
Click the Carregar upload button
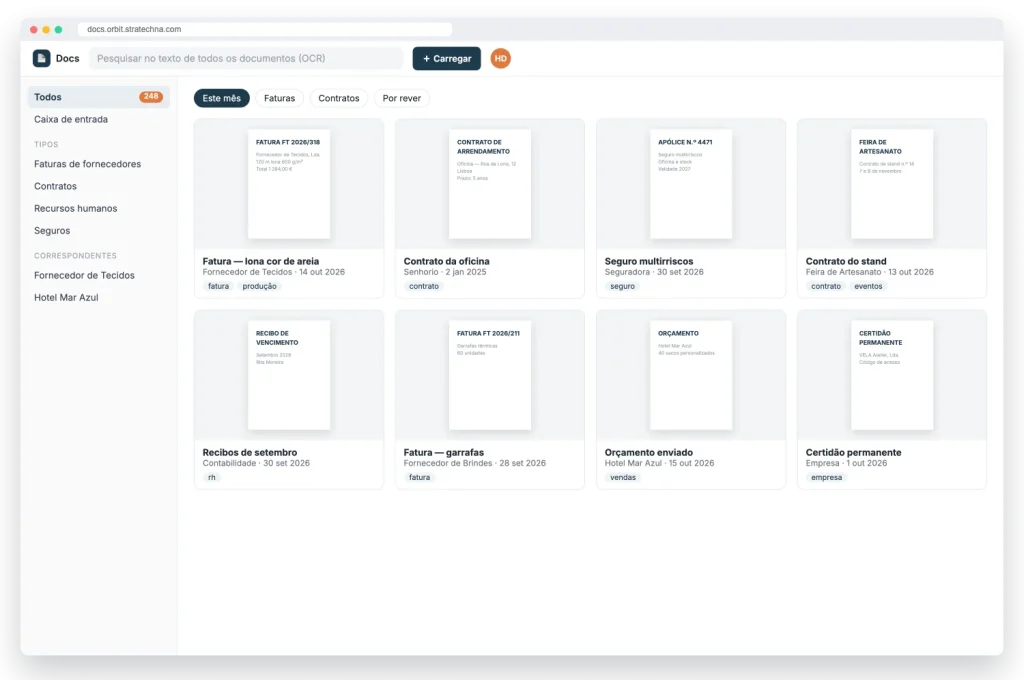pyautogui.click(x=447, y=58)
